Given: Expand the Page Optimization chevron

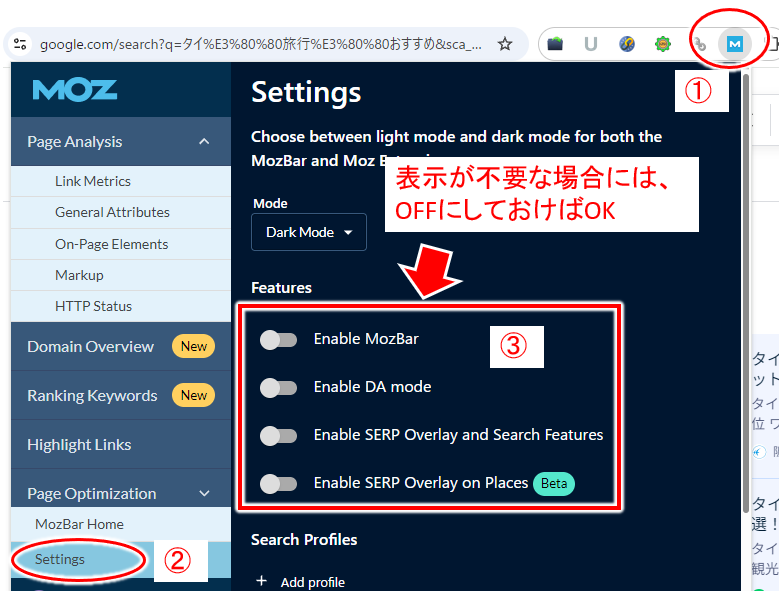Looking at the screenshot, I should (x=204, y=494).
